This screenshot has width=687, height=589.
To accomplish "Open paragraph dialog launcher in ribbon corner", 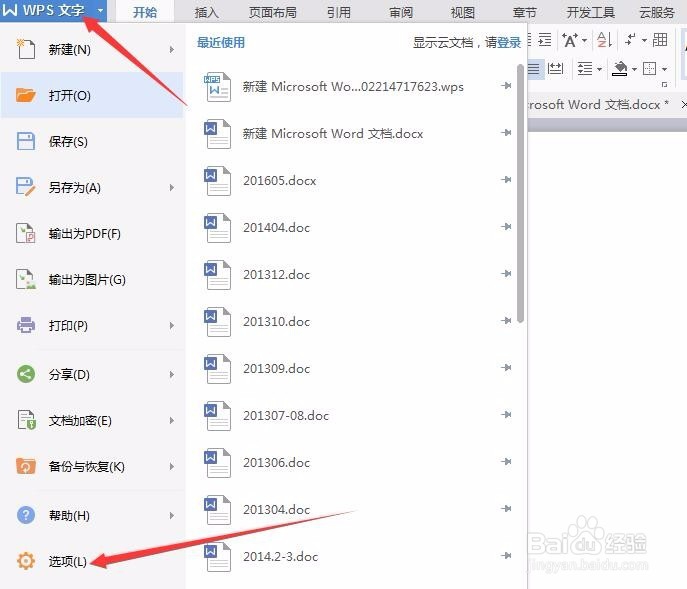I will (665, 85).
